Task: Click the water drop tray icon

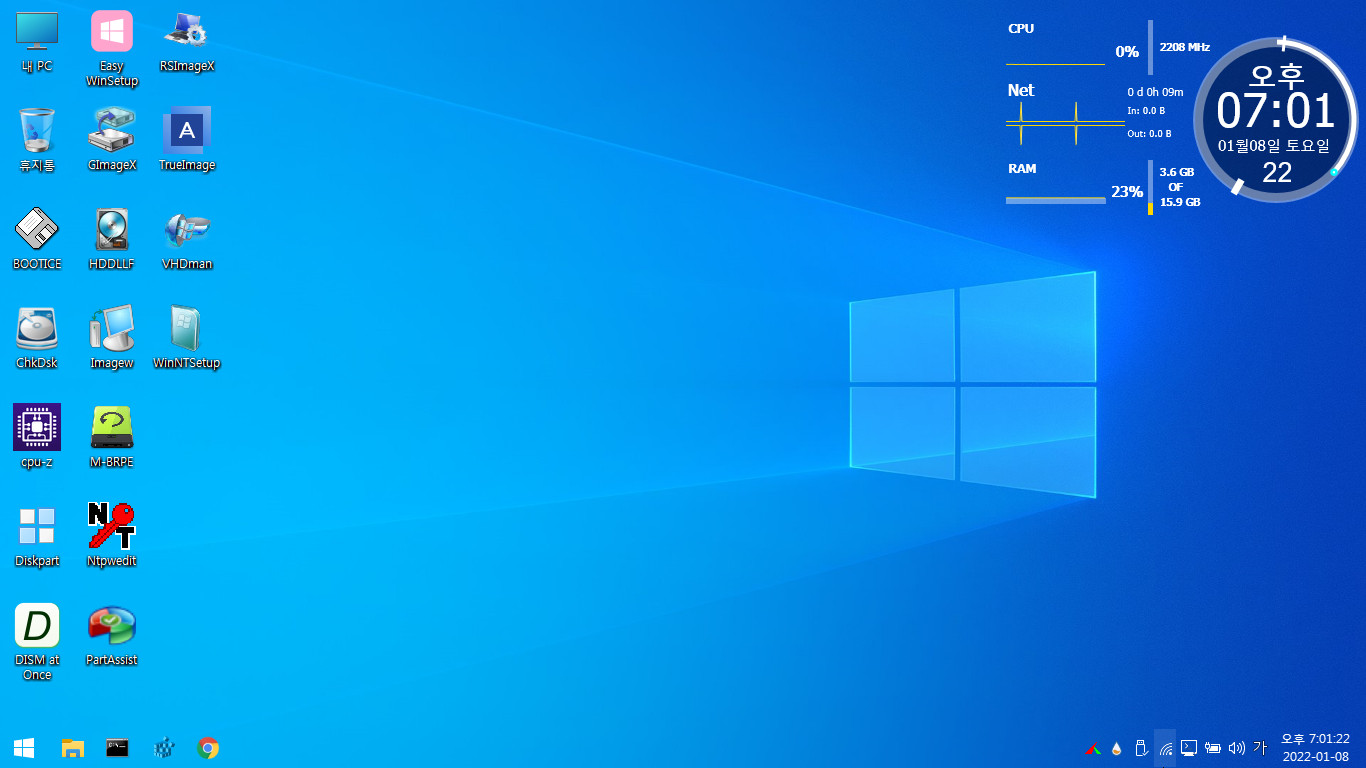Action: pyautogui.click(x=1117, y=748)
